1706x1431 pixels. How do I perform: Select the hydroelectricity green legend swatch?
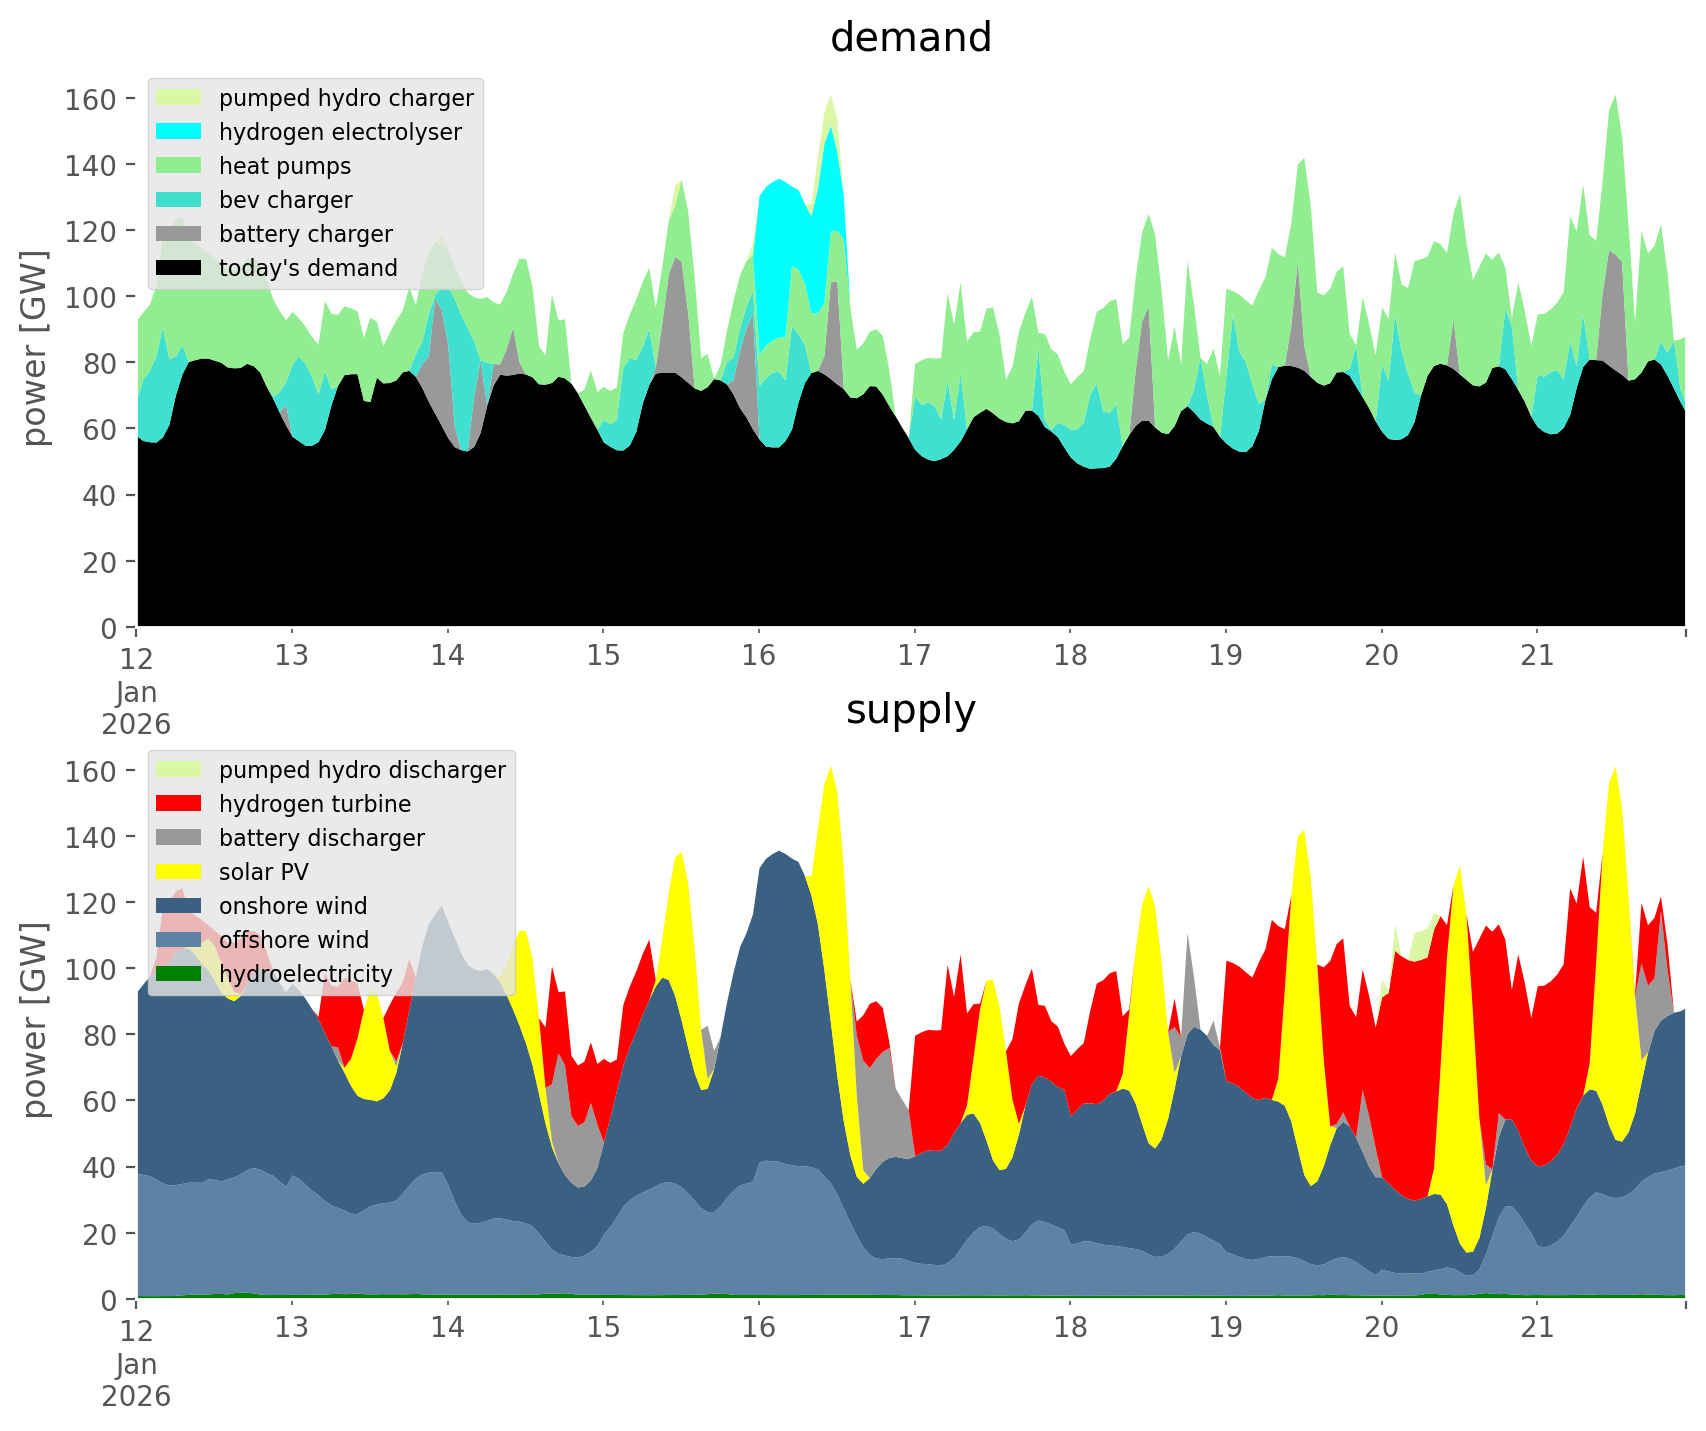(x=180, y=974)
